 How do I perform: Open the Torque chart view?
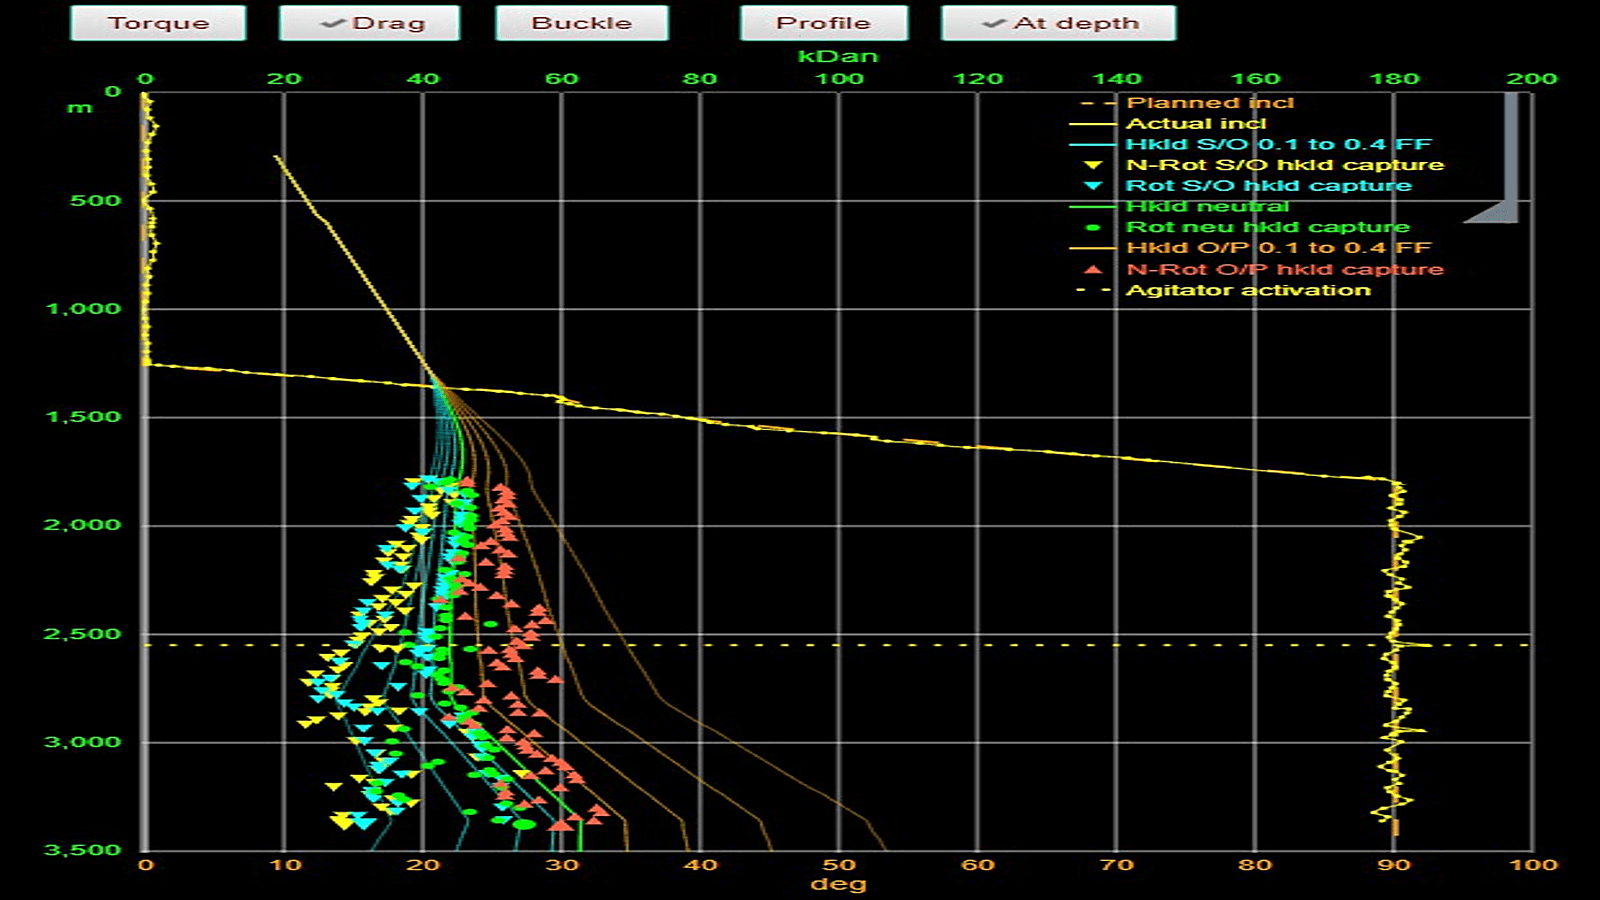pos(158,23)
